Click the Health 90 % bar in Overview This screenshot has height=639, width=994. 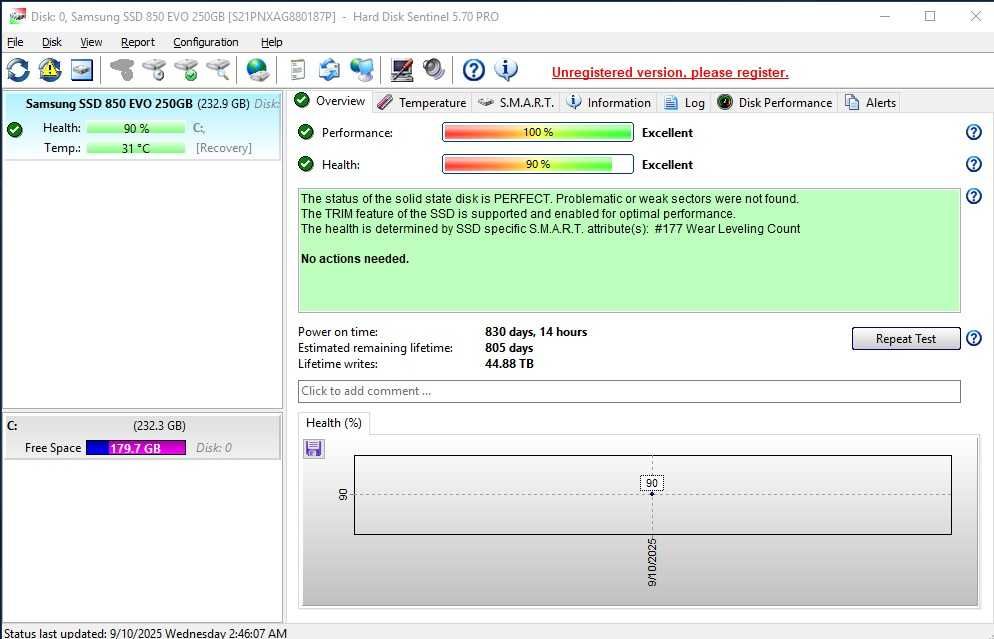click(538, 164)
